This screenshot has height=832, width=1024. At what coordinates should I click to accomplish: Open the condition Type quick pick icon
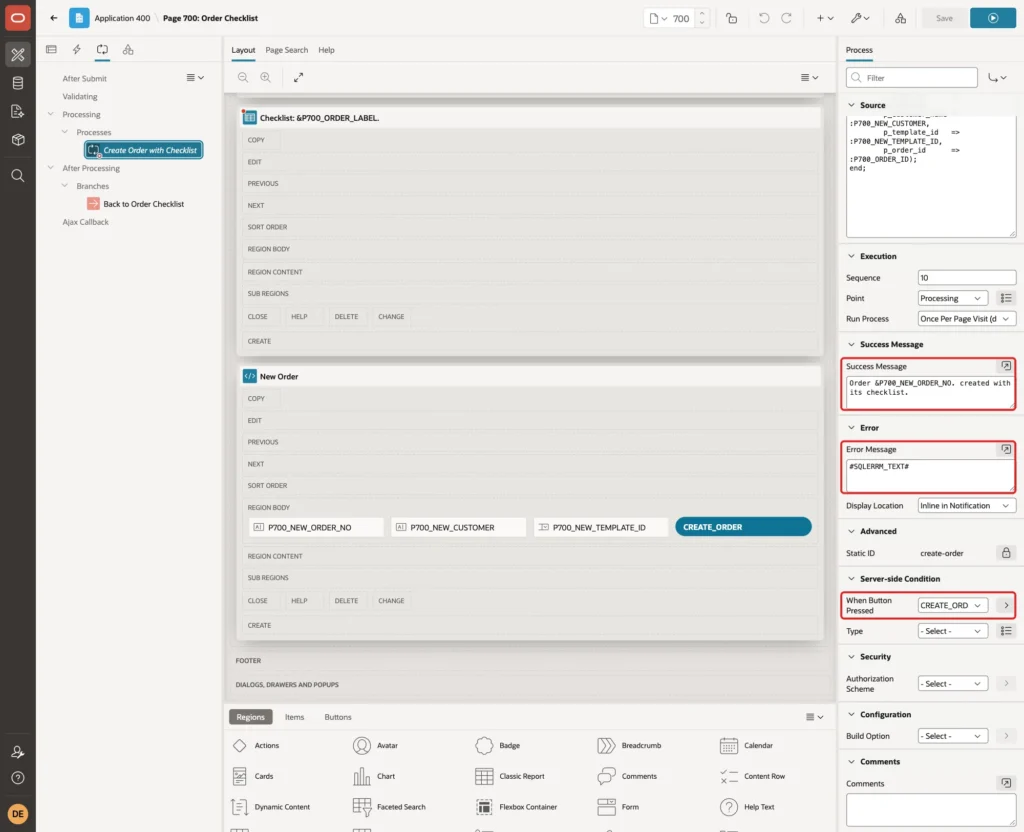pos(1006,630)
